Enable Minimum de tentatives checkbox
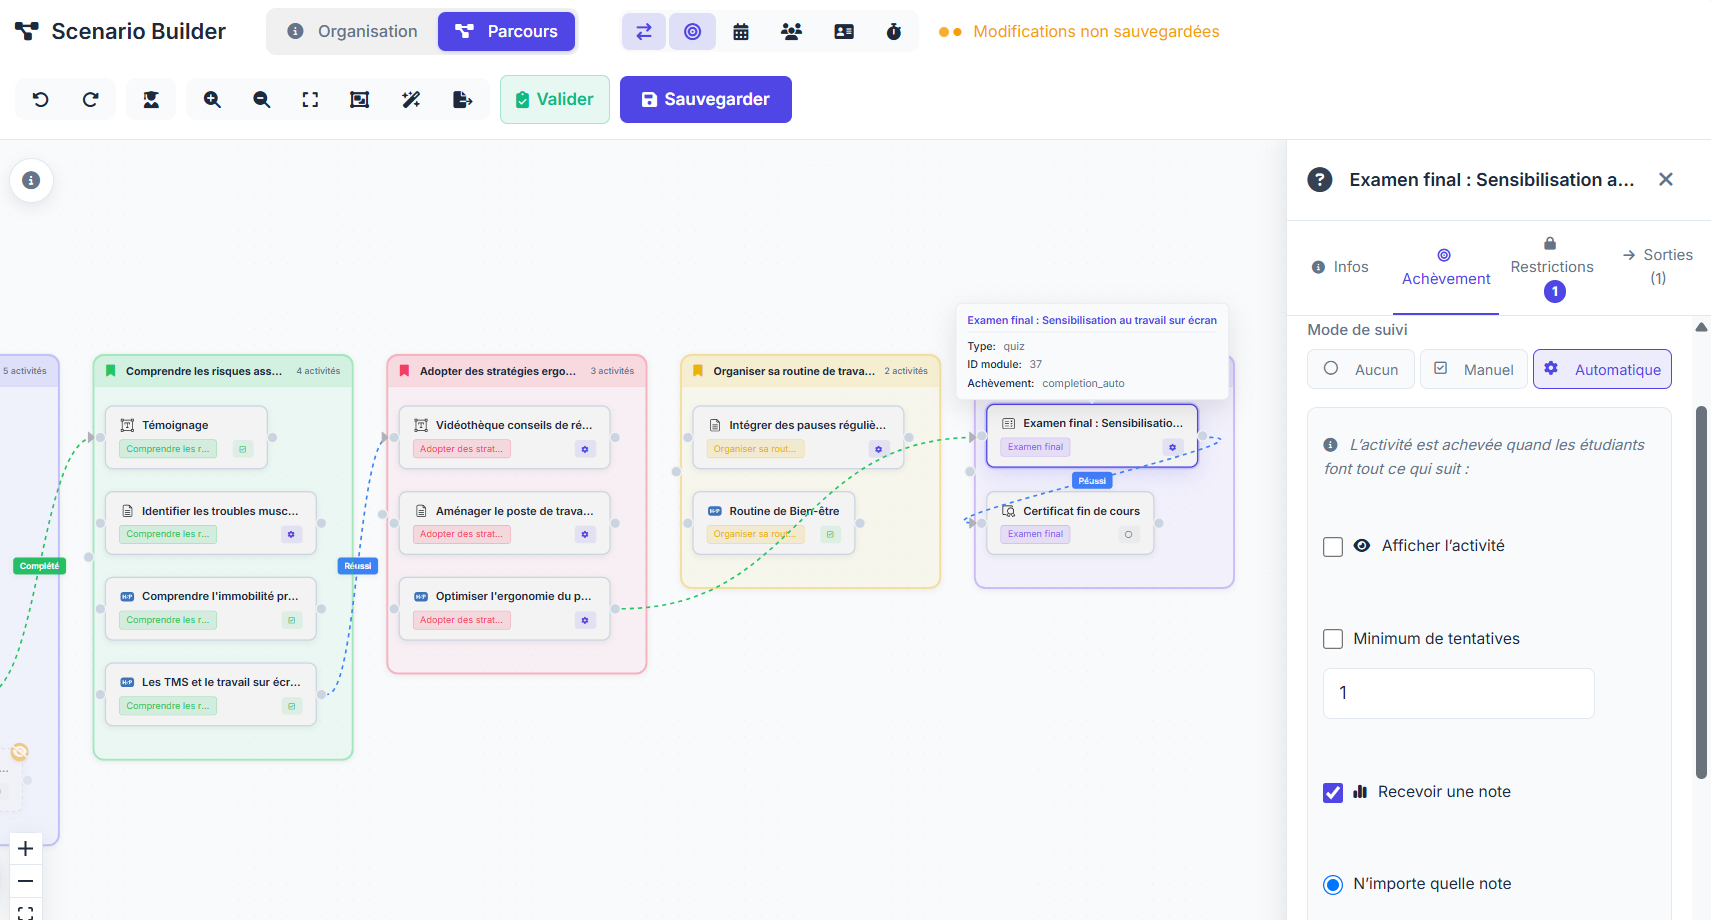1711x920 pixels. (x=1333, y=639)
